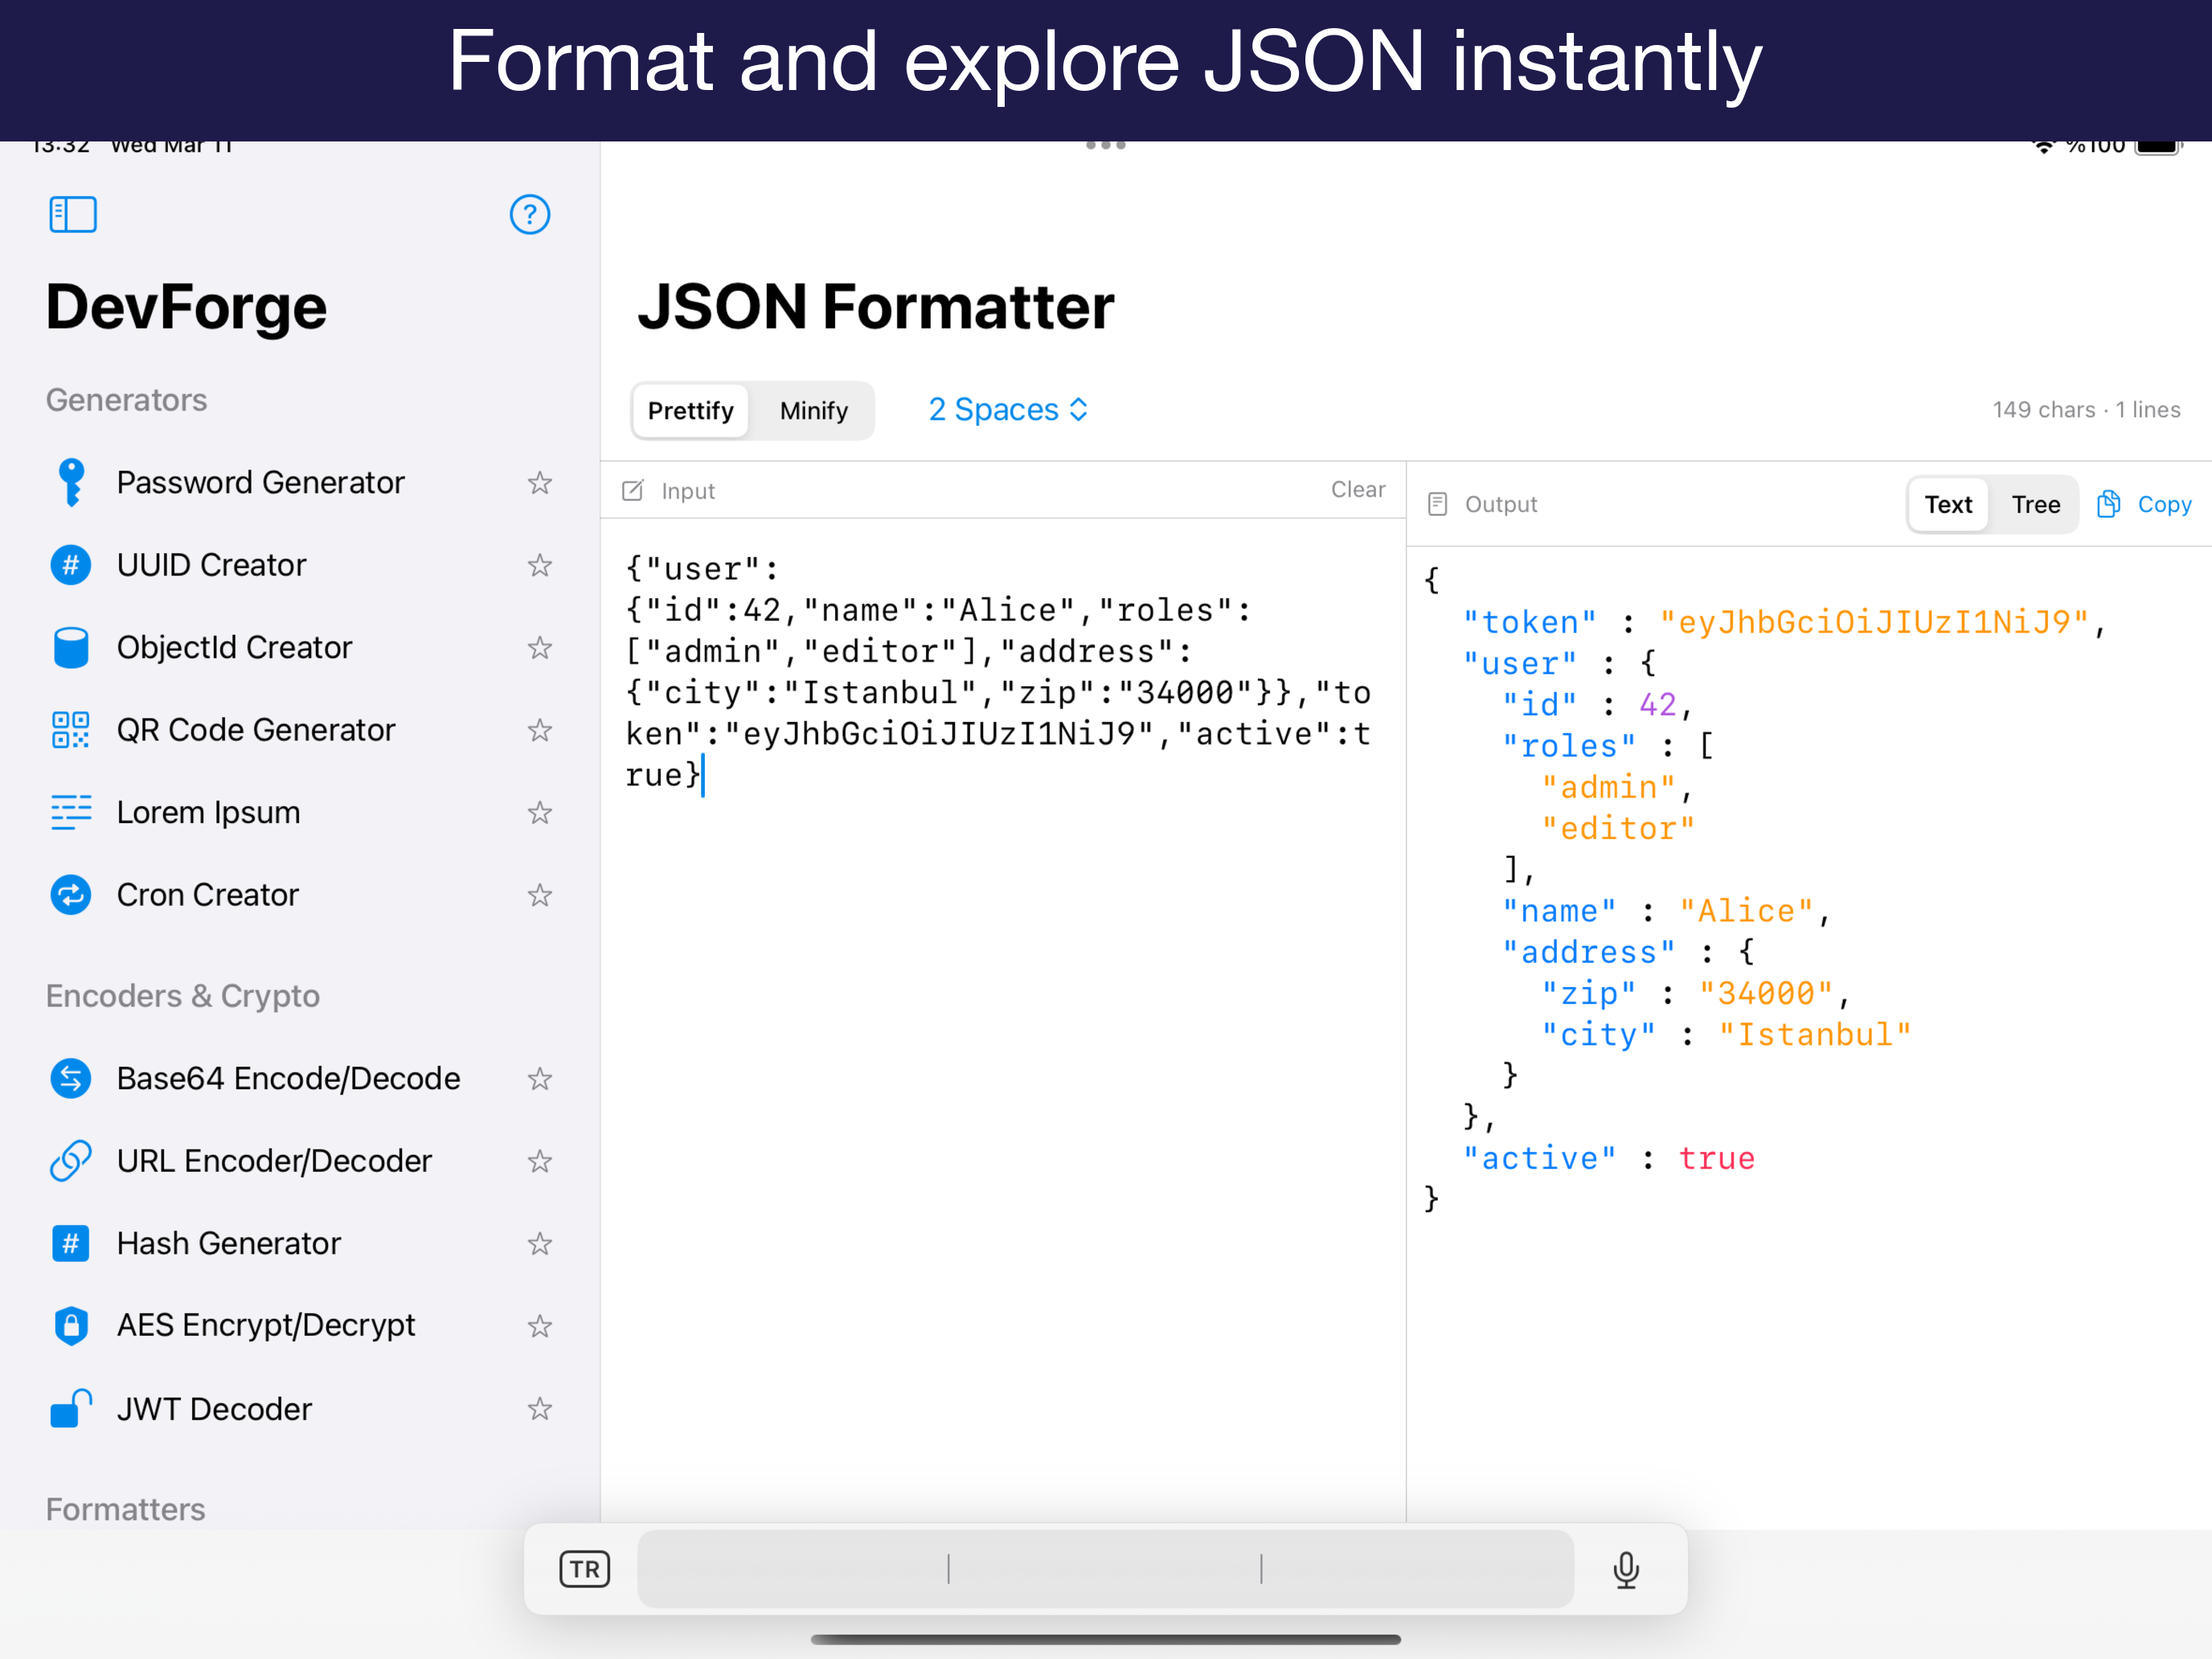Favorite QR Code Generator with its star
The width and height of the screenshot is (2212, 1659).
(540, 730)
